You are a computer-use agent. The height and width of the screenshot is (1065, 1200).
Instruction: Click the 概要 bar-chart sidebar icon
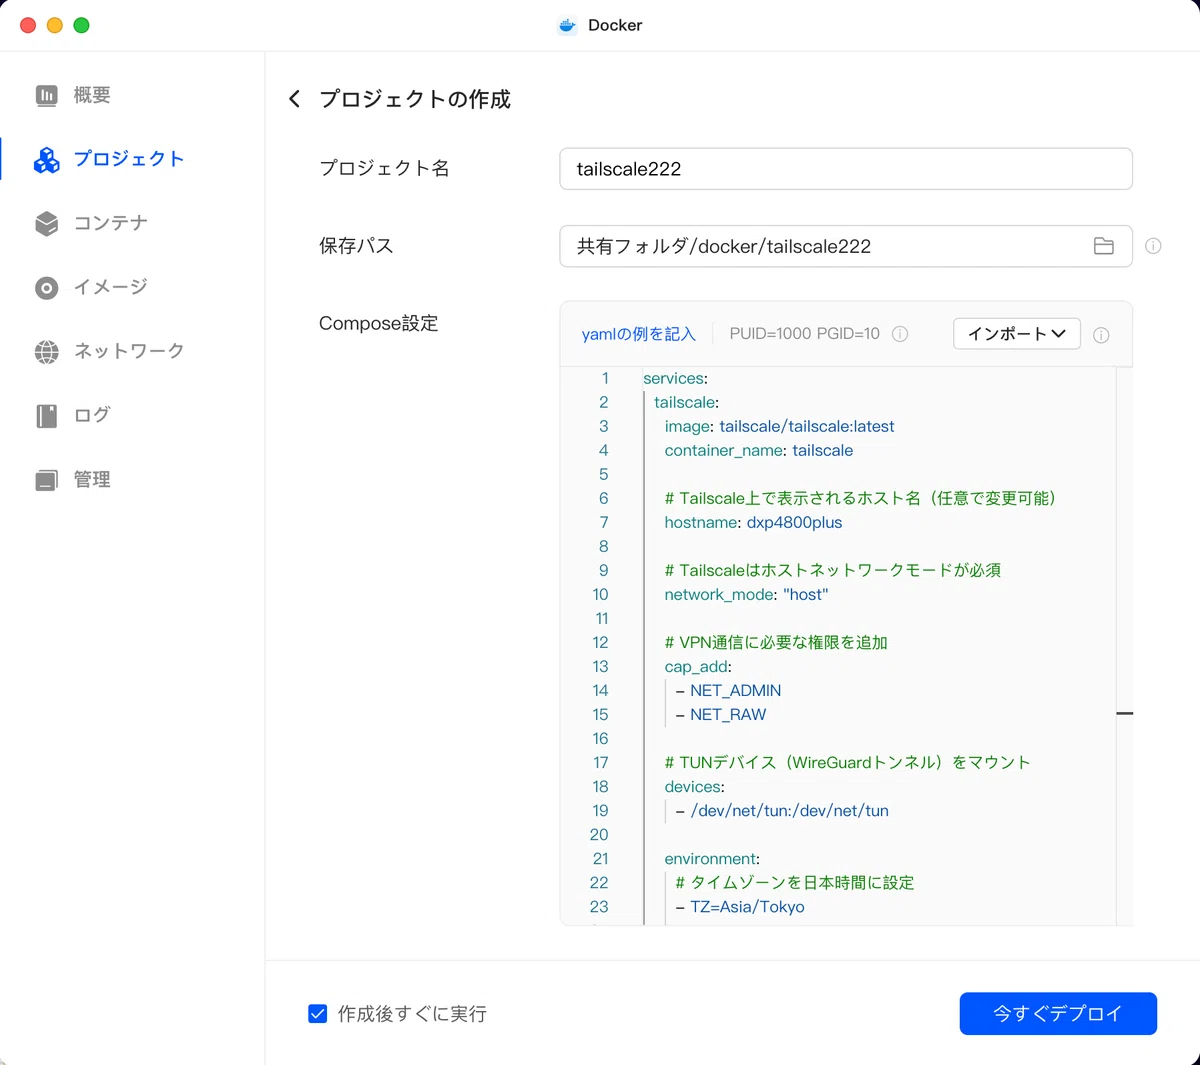(47, 95)
